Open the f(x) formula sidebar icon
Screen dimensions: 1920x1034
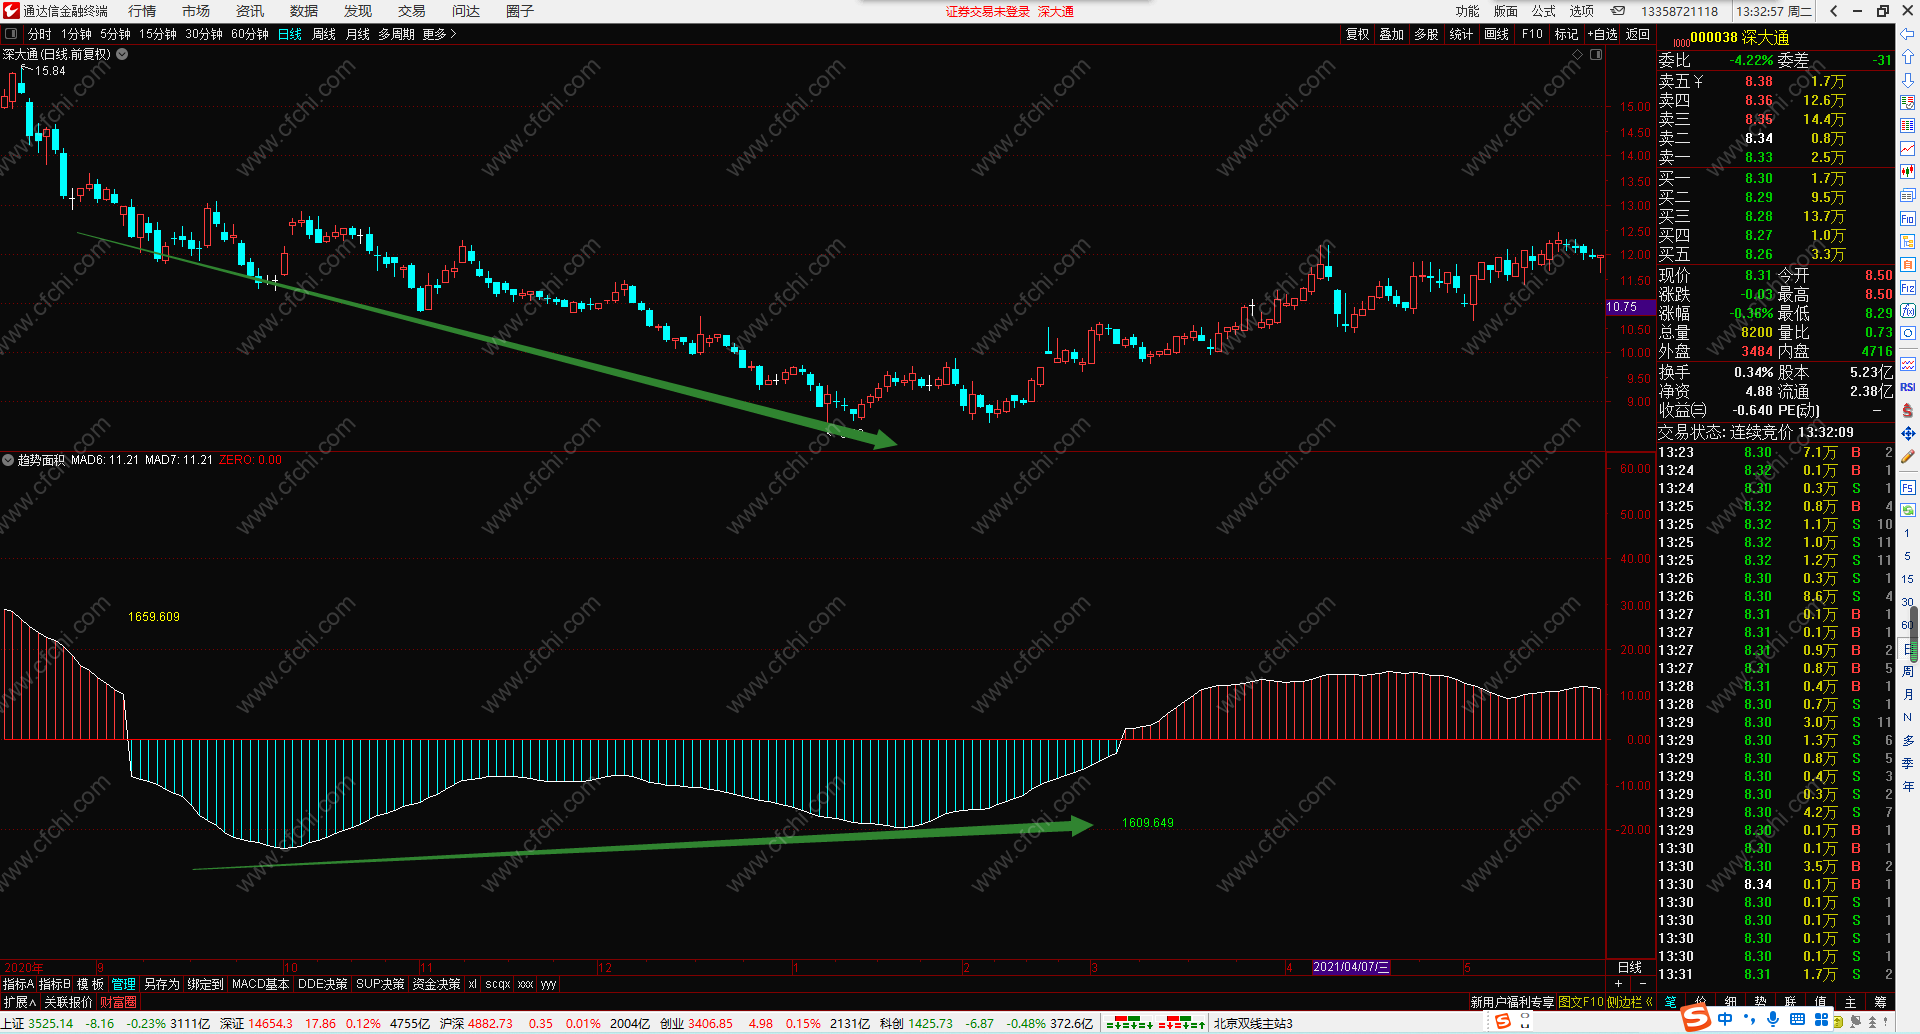tap(1907, 310)
